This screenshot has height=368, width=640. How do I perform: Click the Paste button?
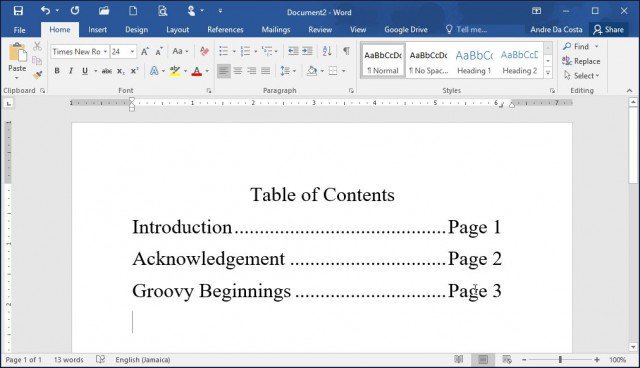click(x=17, y=61)
